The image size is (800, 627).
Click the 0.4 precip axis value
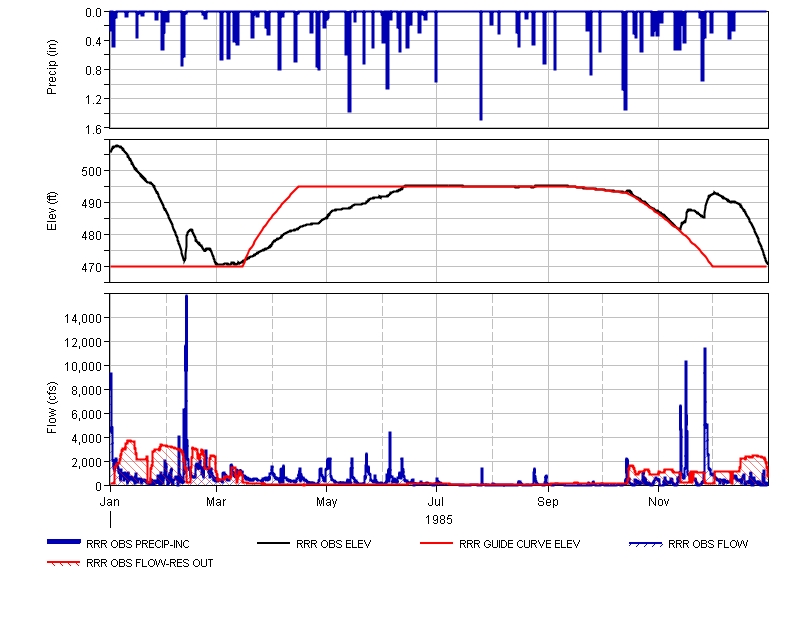coord(93,41)
